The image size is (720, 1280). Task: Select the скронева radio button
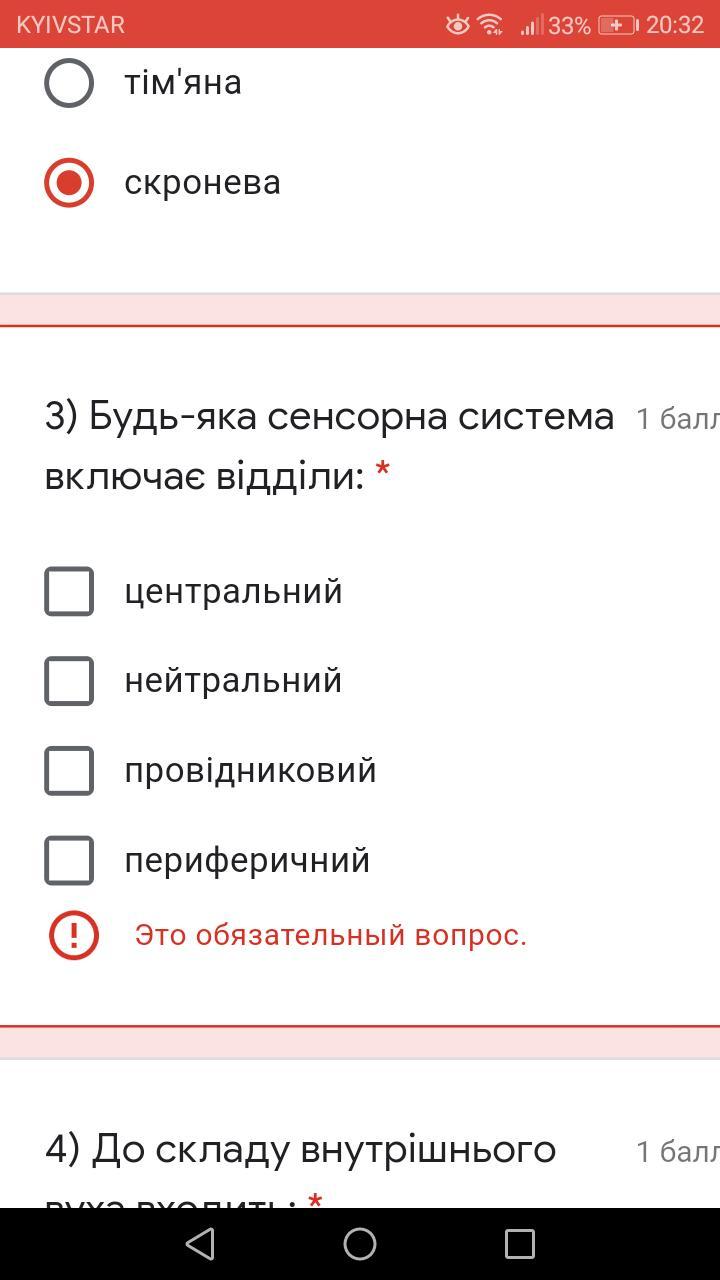[69, 182]
